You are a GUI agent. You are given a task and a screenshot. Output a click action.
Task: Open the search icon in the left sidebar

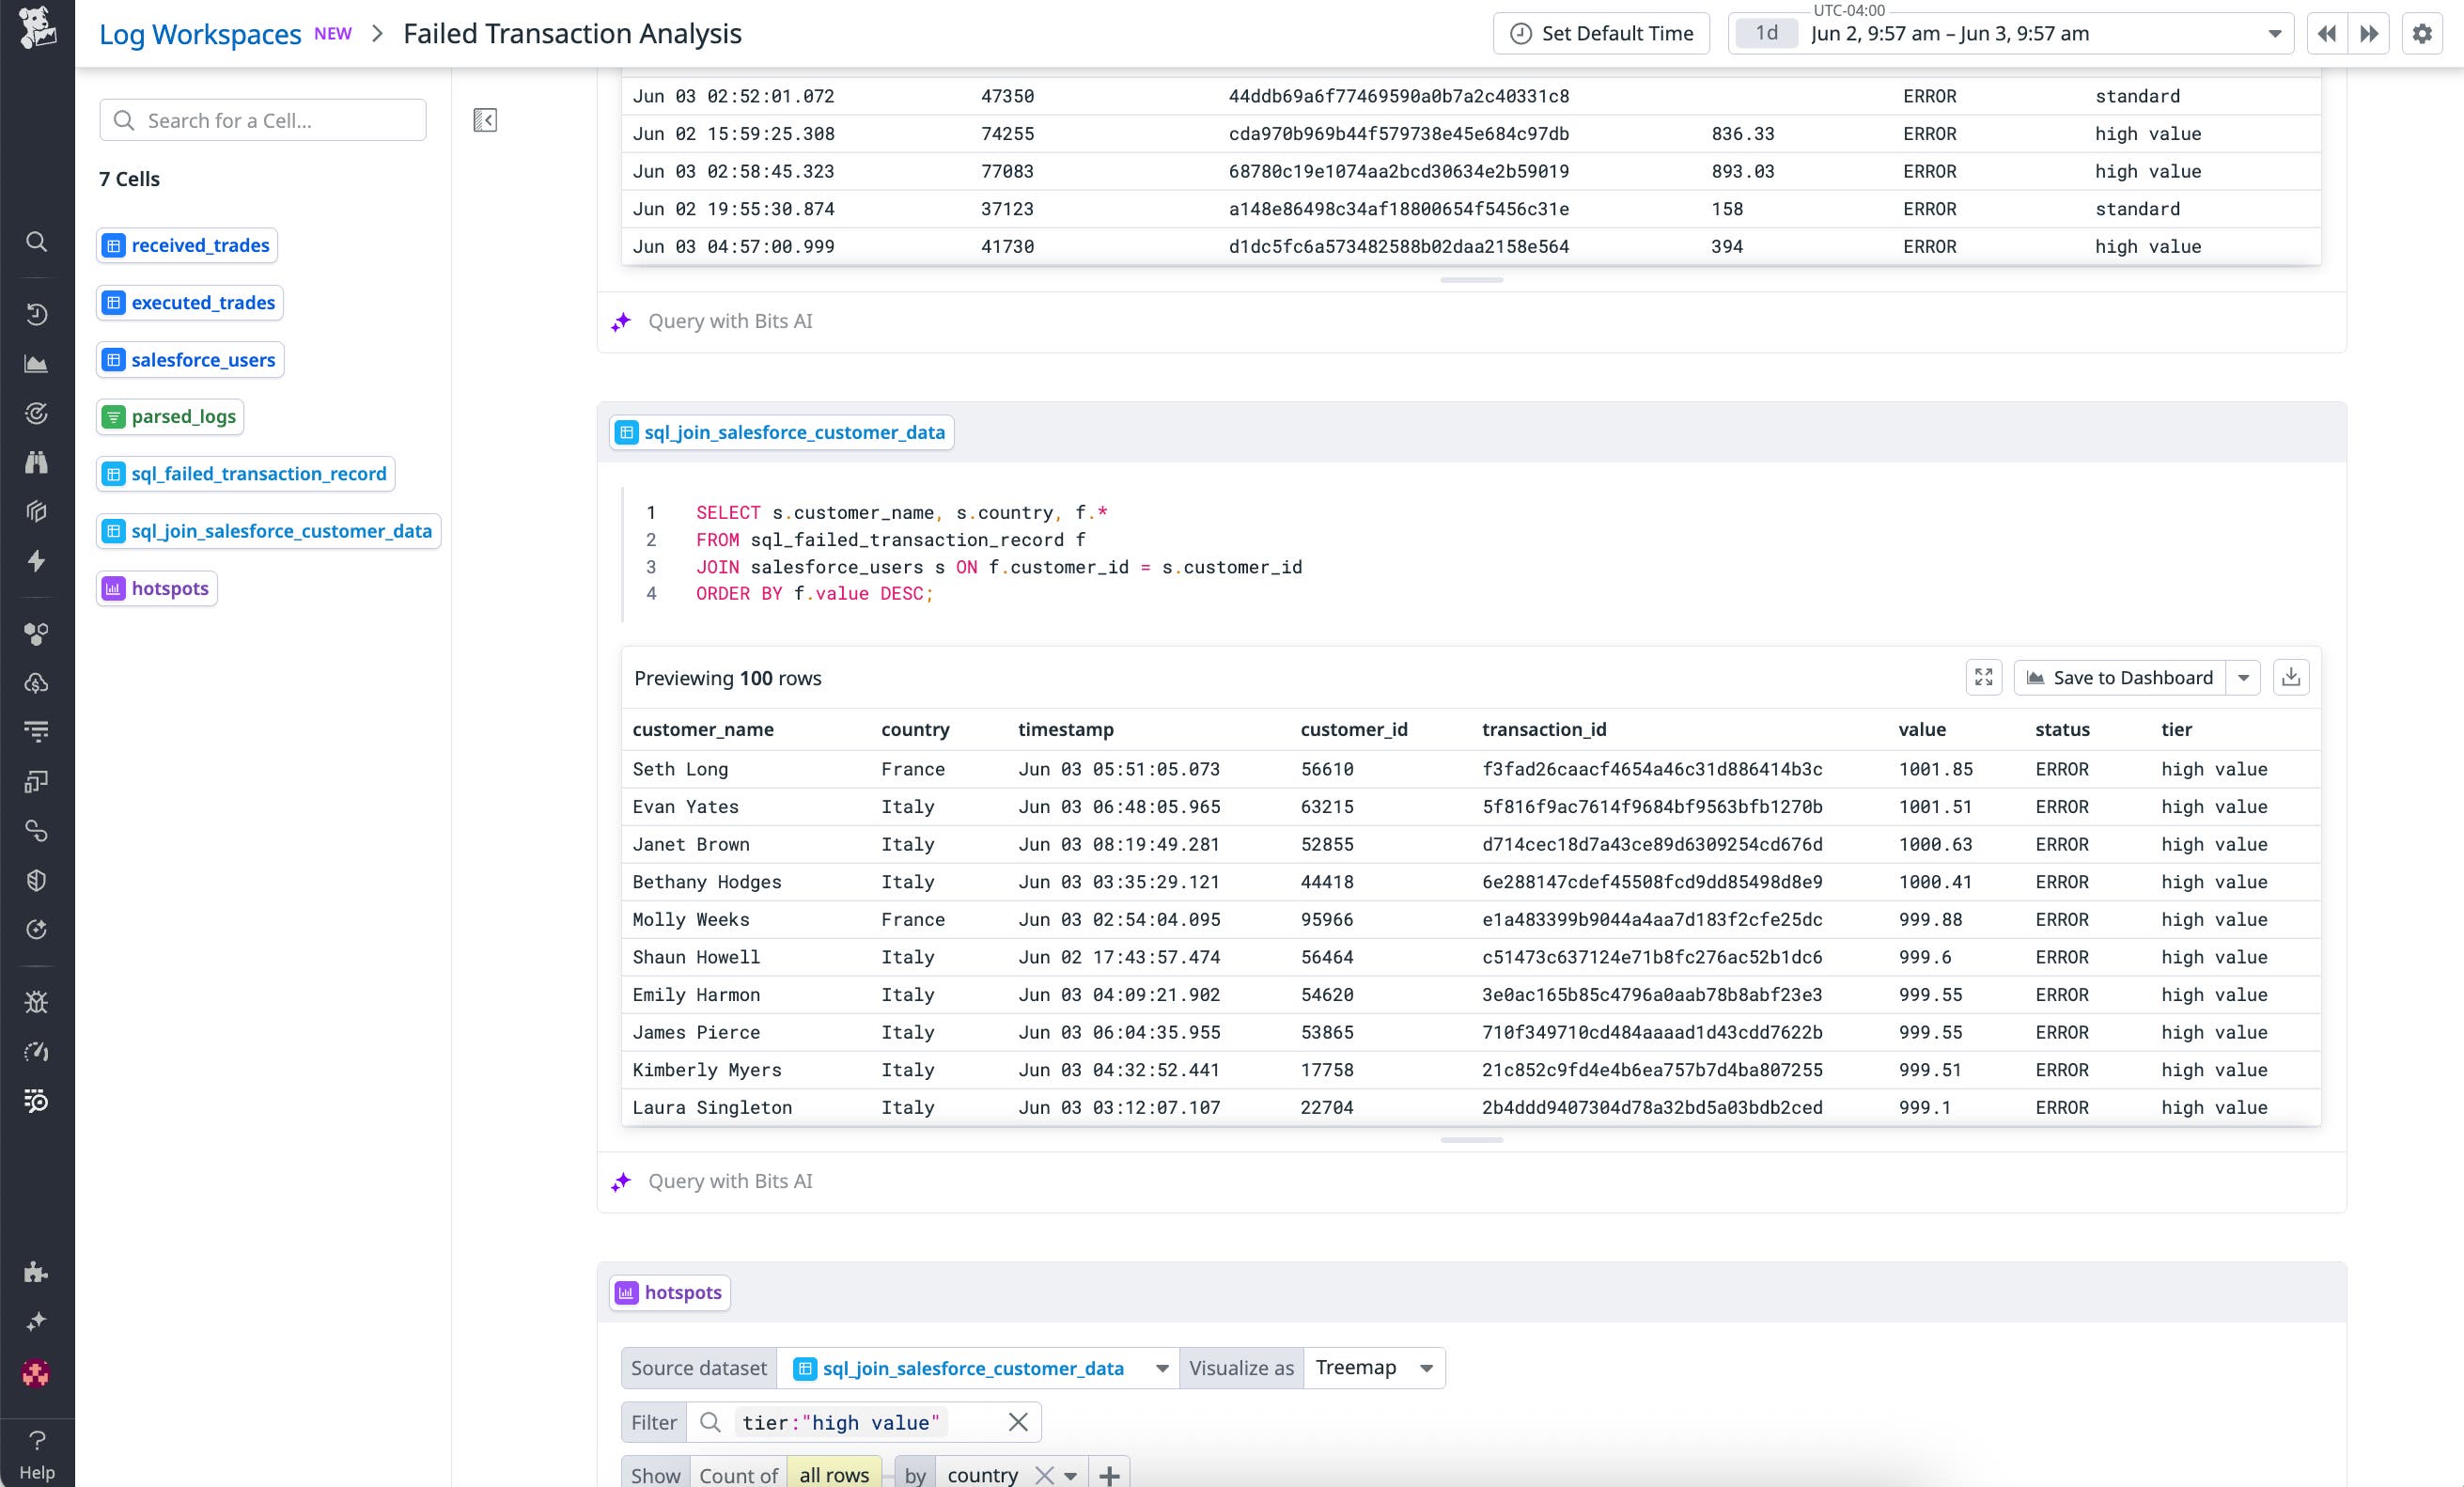click(x=37, y=242)
